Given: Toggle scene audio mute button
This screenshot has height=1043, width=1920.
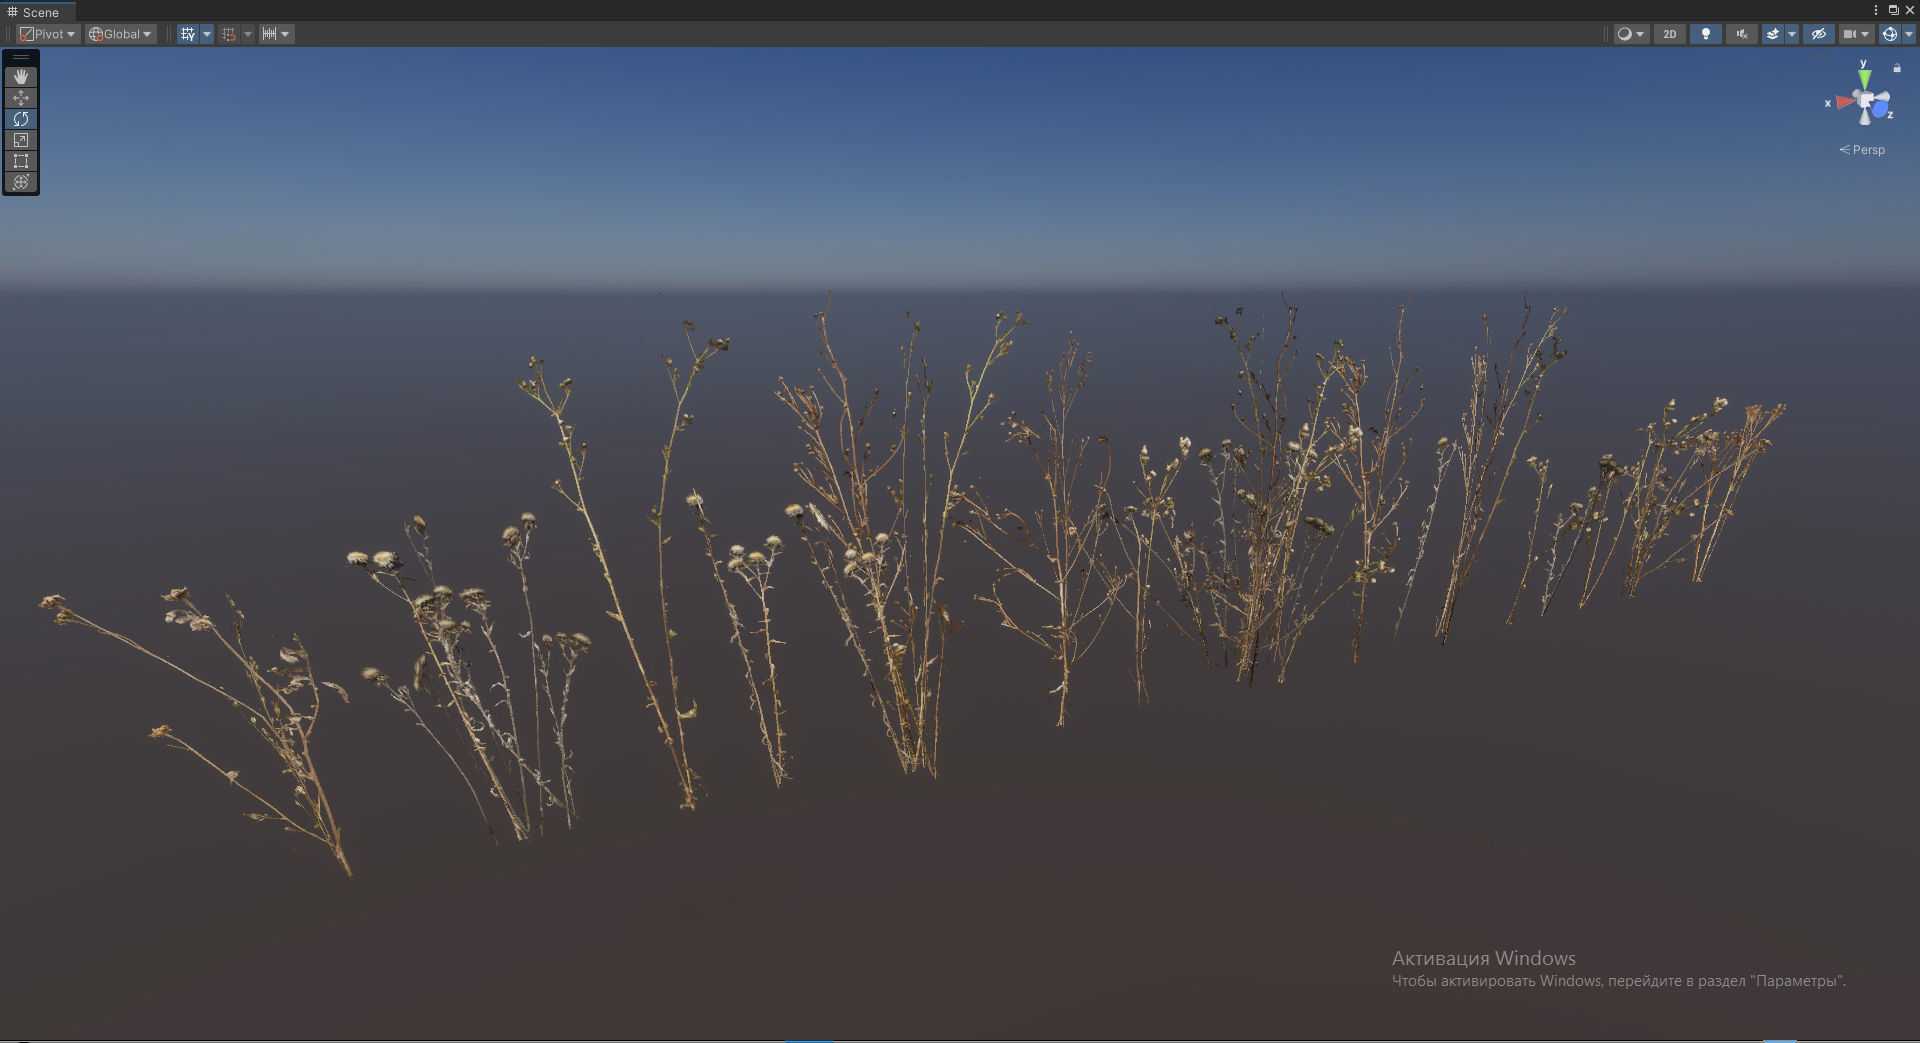Looking at the screenshot, I should pyautogui.click(x=1742, y=34).
